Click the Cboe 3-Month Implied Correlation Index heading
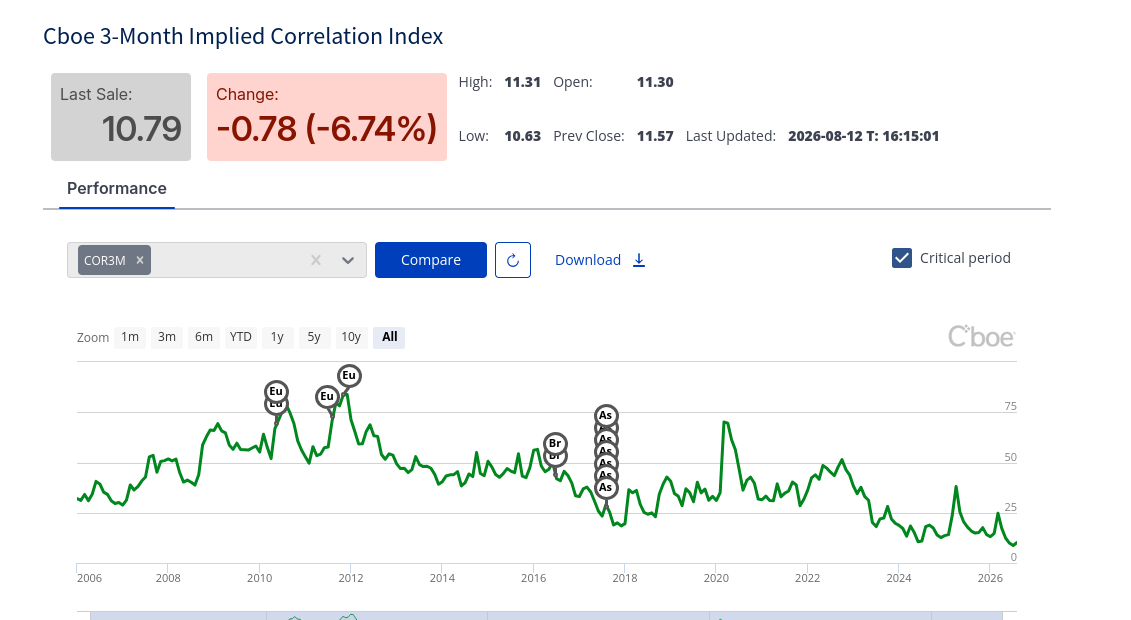This screenshot has width=1131, height=620. 243,36
